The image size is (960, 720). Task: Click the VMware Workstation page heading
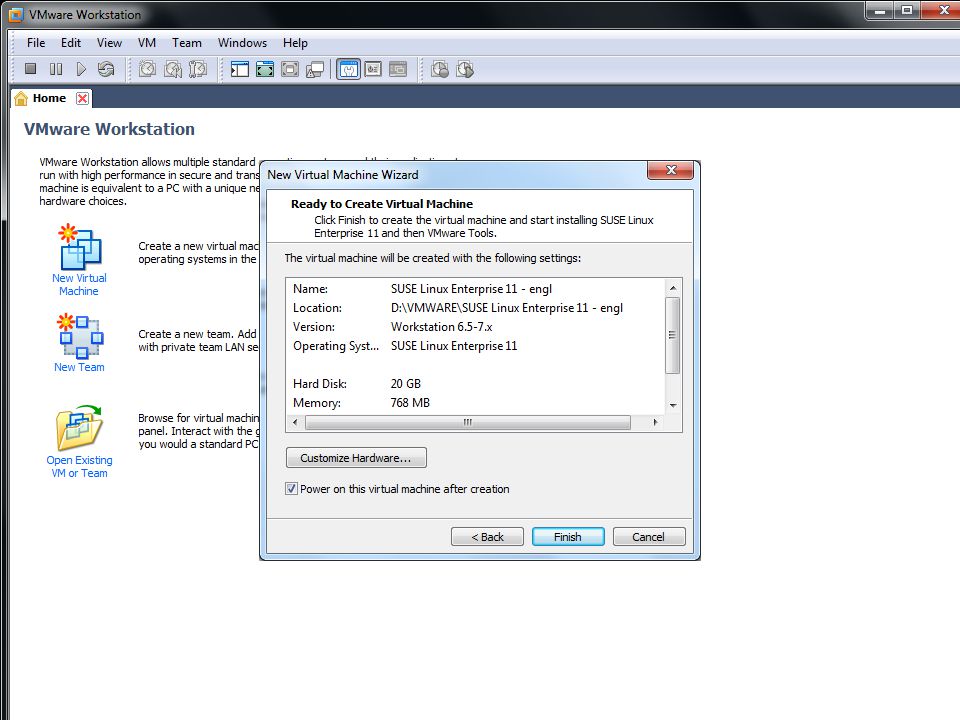coord(109,129)
